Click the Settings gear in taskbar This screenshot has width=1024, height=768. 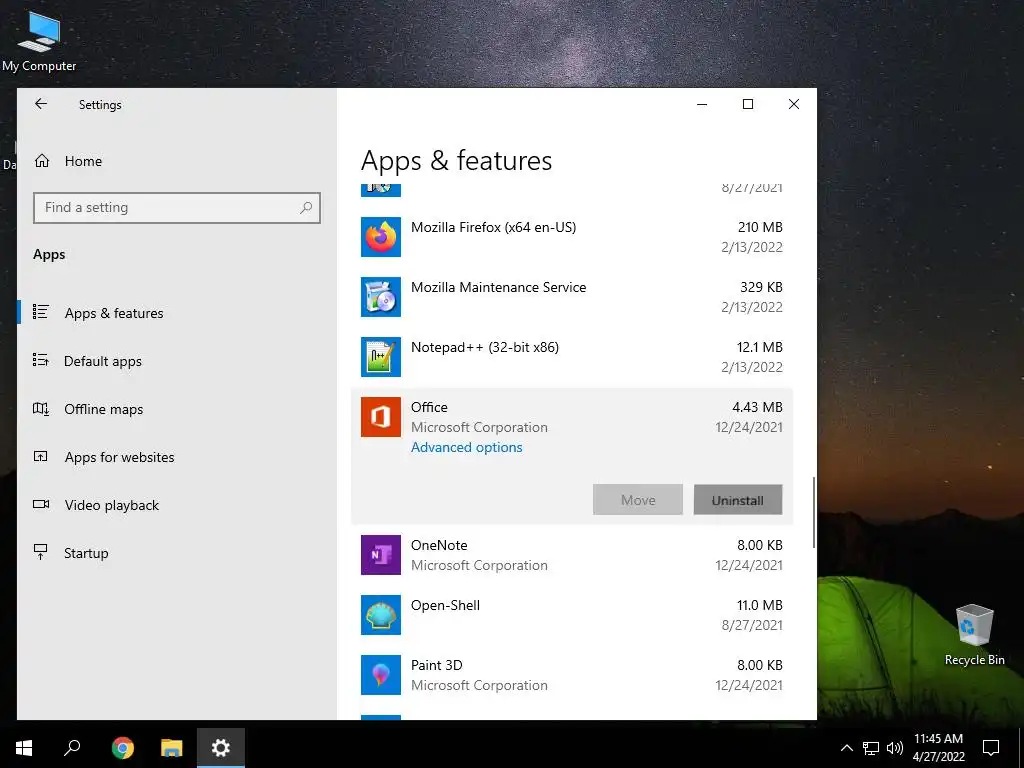coord(221,748)
